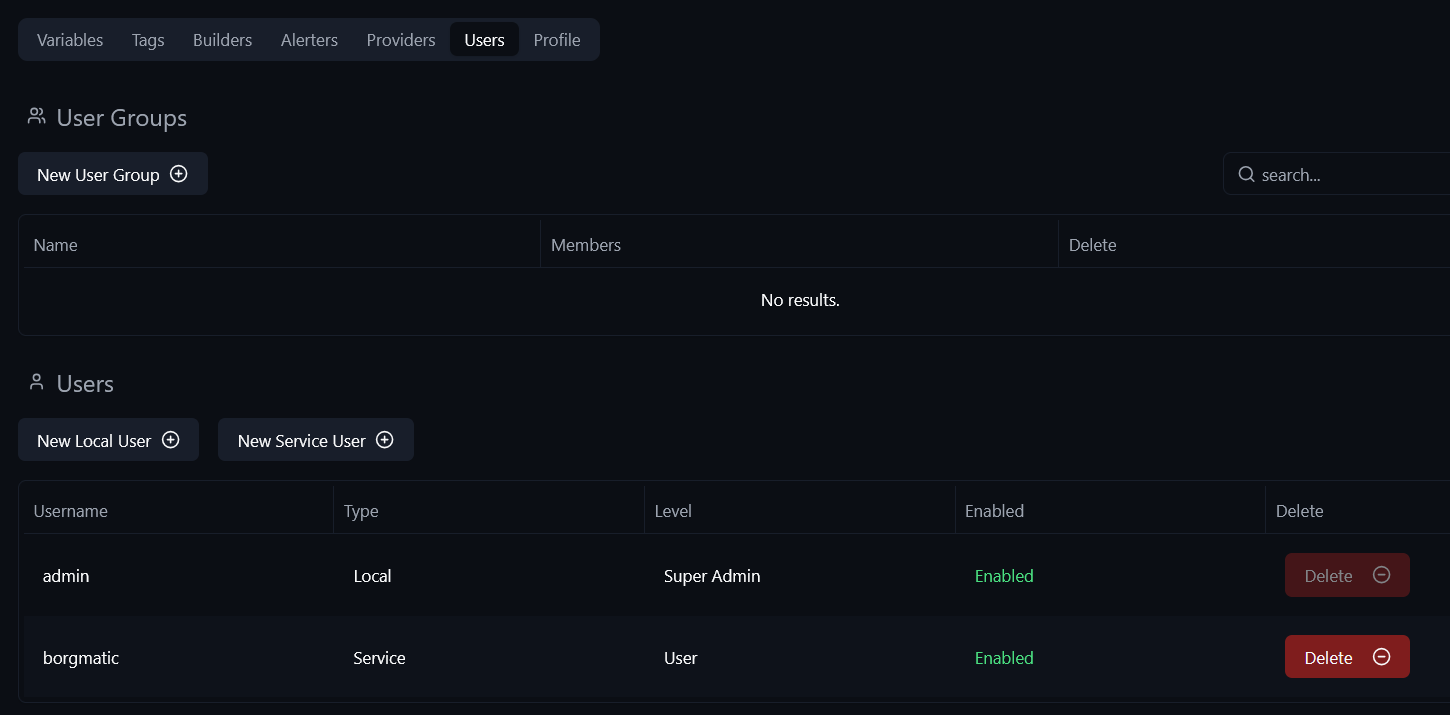Image resolution: width=1450 pixels, height=715 pixels.
Task: Sort users by the Level column header
Action: pyautogui.click(x=673, y=511)
